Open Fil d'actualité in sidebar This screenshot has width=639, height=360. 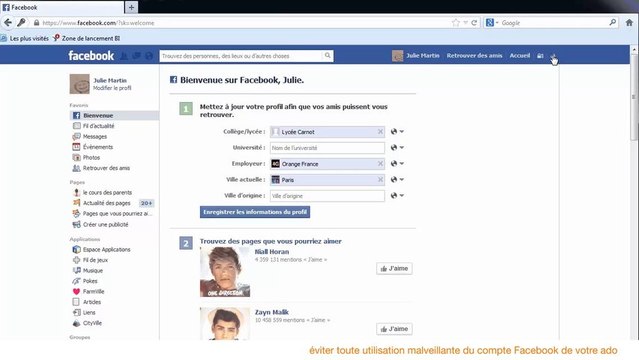[x=99, y=126]
